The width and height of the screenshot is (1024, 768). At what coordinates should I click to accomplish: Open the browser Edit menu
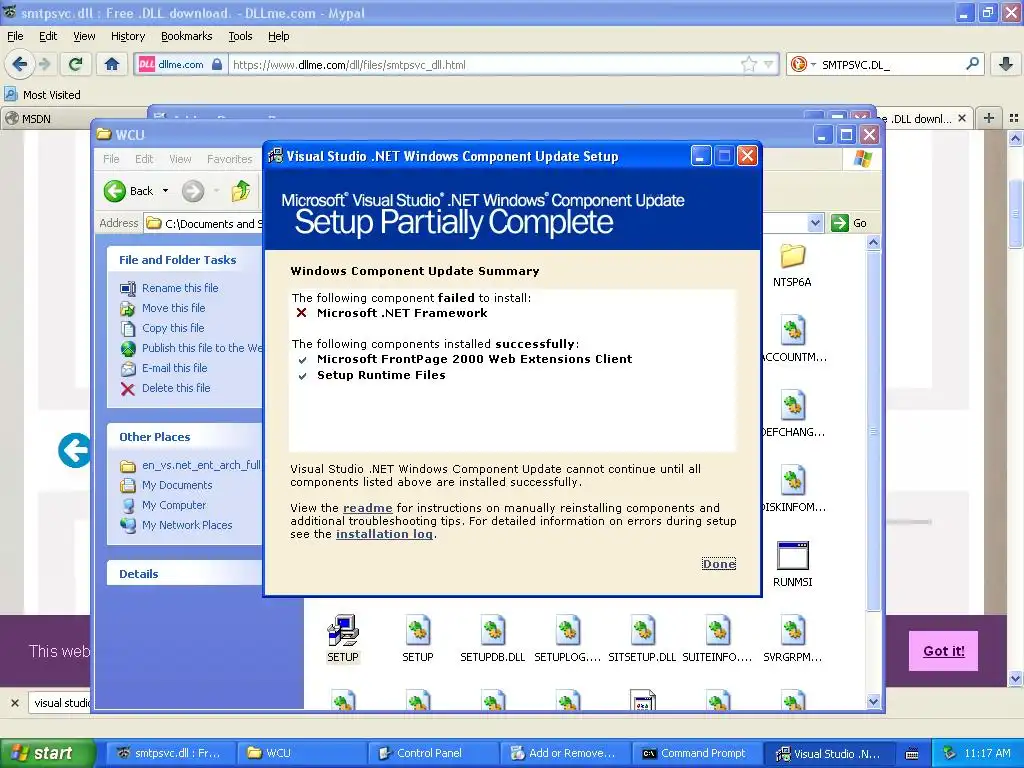coord(48,36)
